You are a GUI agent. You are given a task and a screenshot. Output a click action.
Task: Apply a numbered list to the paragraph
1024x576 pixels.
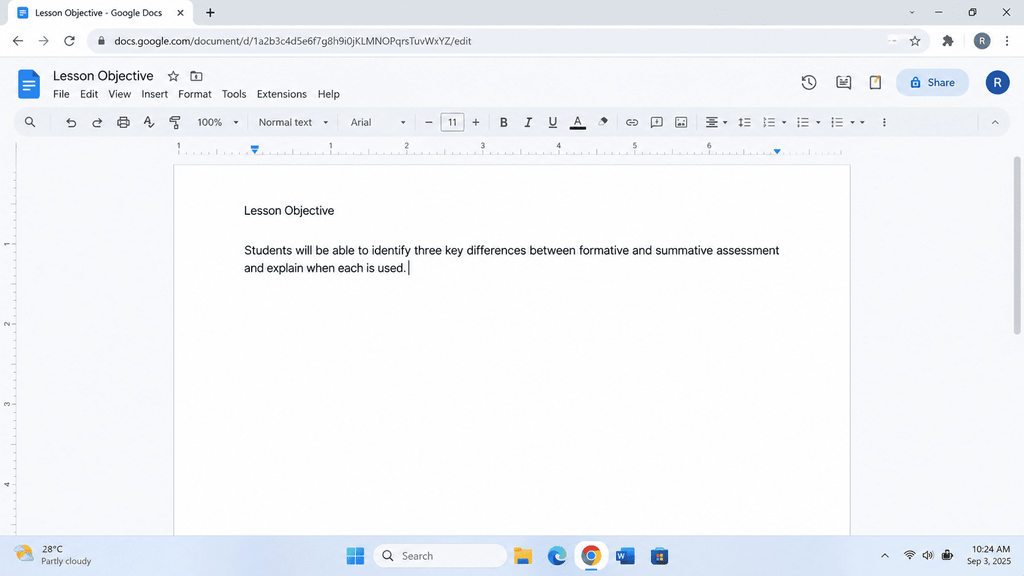[769, 122]
